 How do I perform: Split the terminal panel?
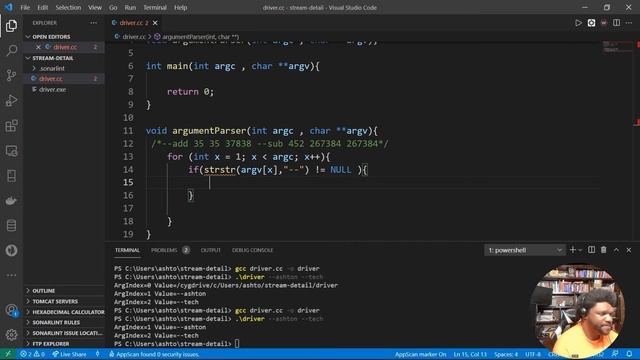coord(591,250)
